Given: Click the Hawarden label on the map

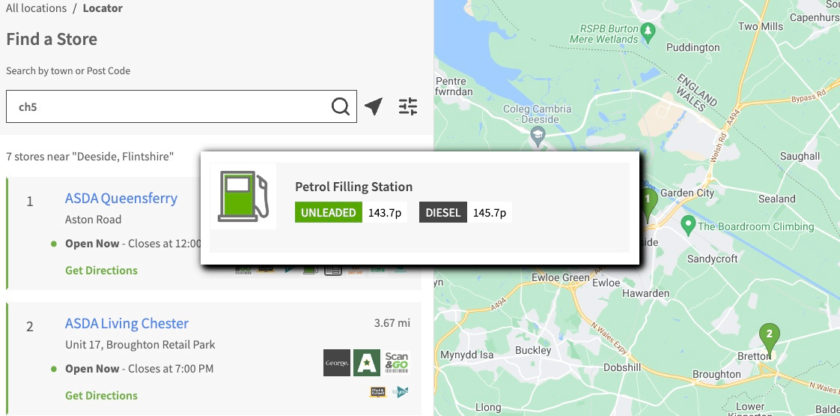Looking at the screenshot, I should pyautogui.click(x=646, y=293).
